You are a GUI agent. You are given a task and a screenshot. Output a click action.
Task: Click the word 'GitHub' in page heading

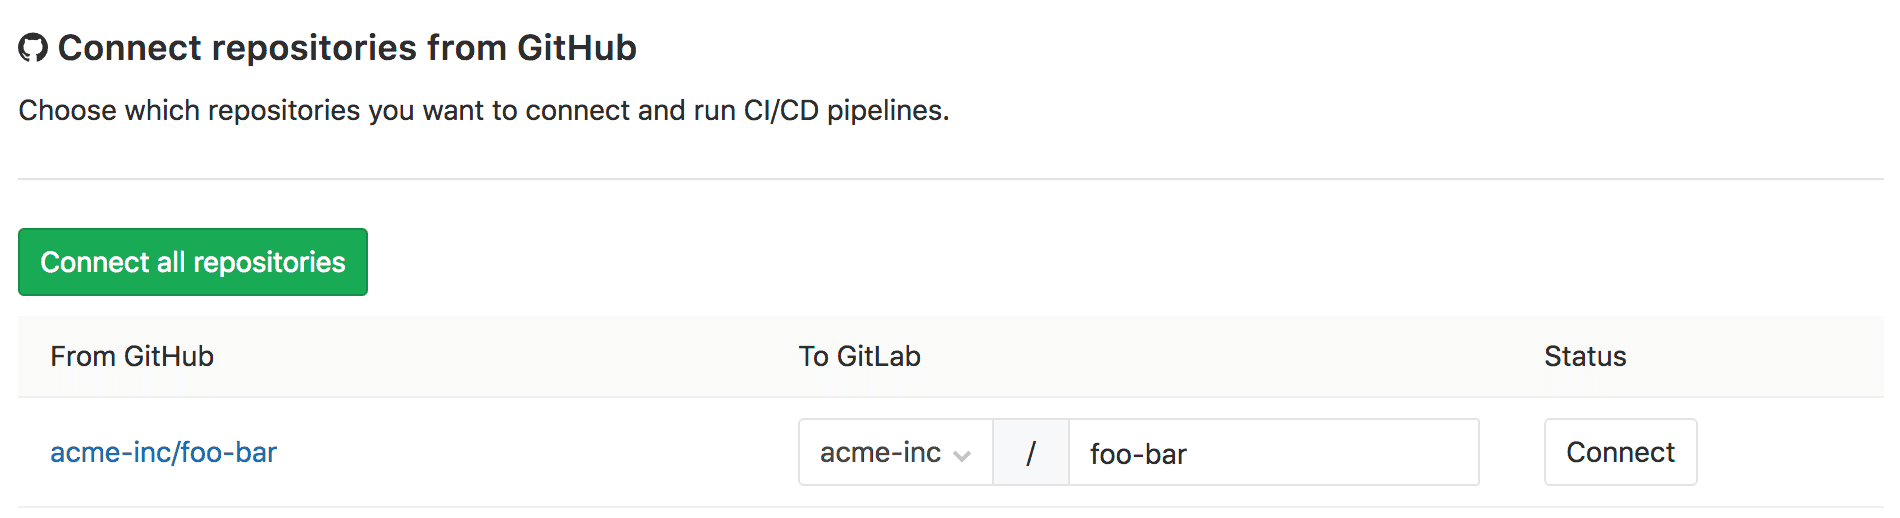pos(576,48)
